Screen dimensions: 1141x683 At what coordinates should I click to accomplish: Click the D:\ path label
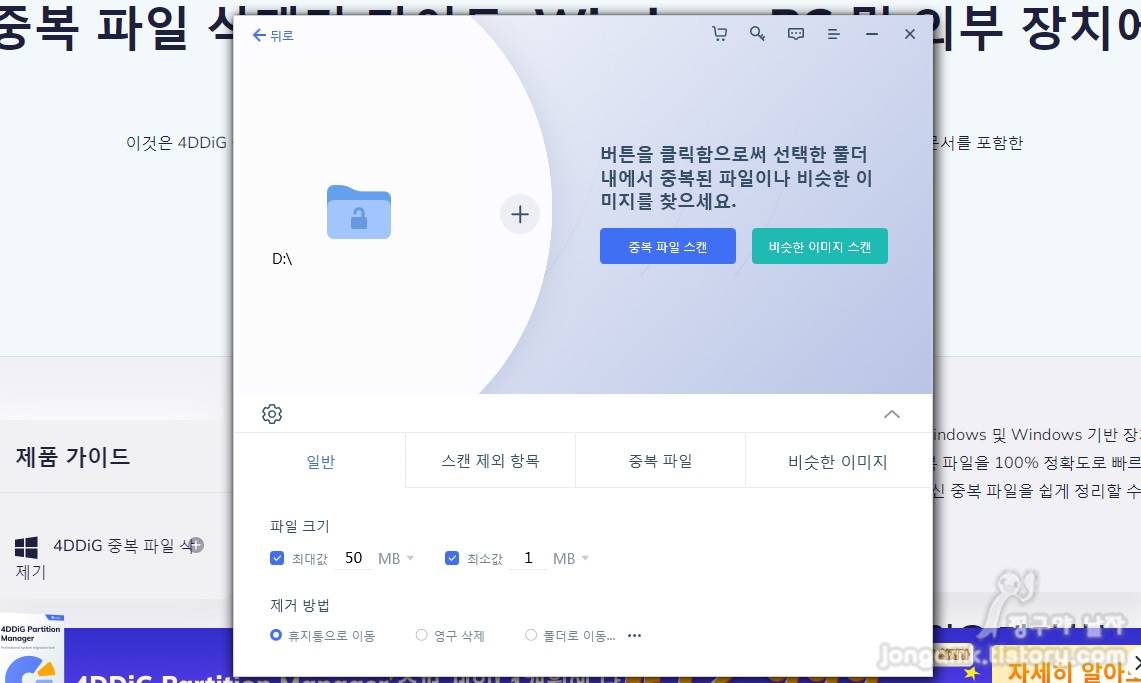pyautogui.click(x=282, y=258)
